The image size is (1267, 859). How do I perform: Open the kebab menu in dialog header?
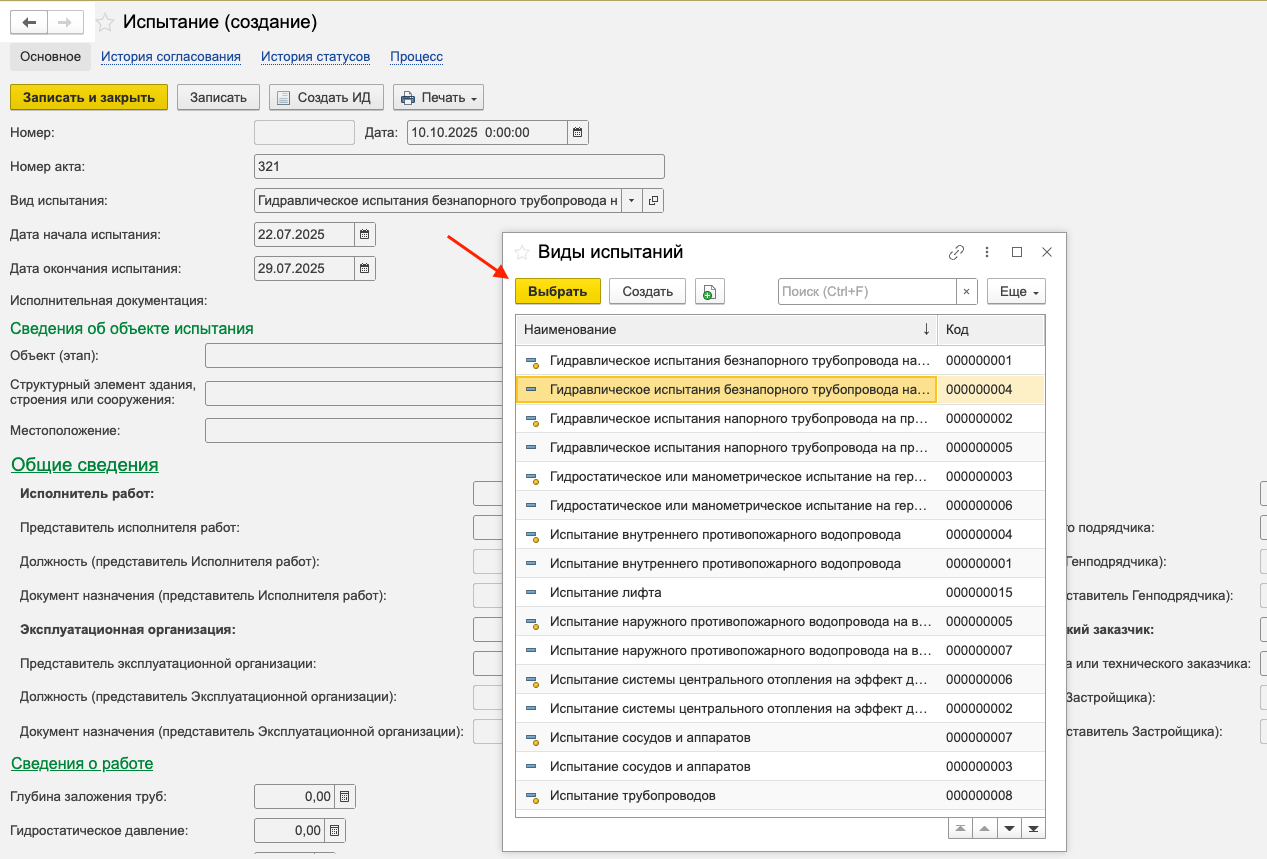click(x=987, y=252)
